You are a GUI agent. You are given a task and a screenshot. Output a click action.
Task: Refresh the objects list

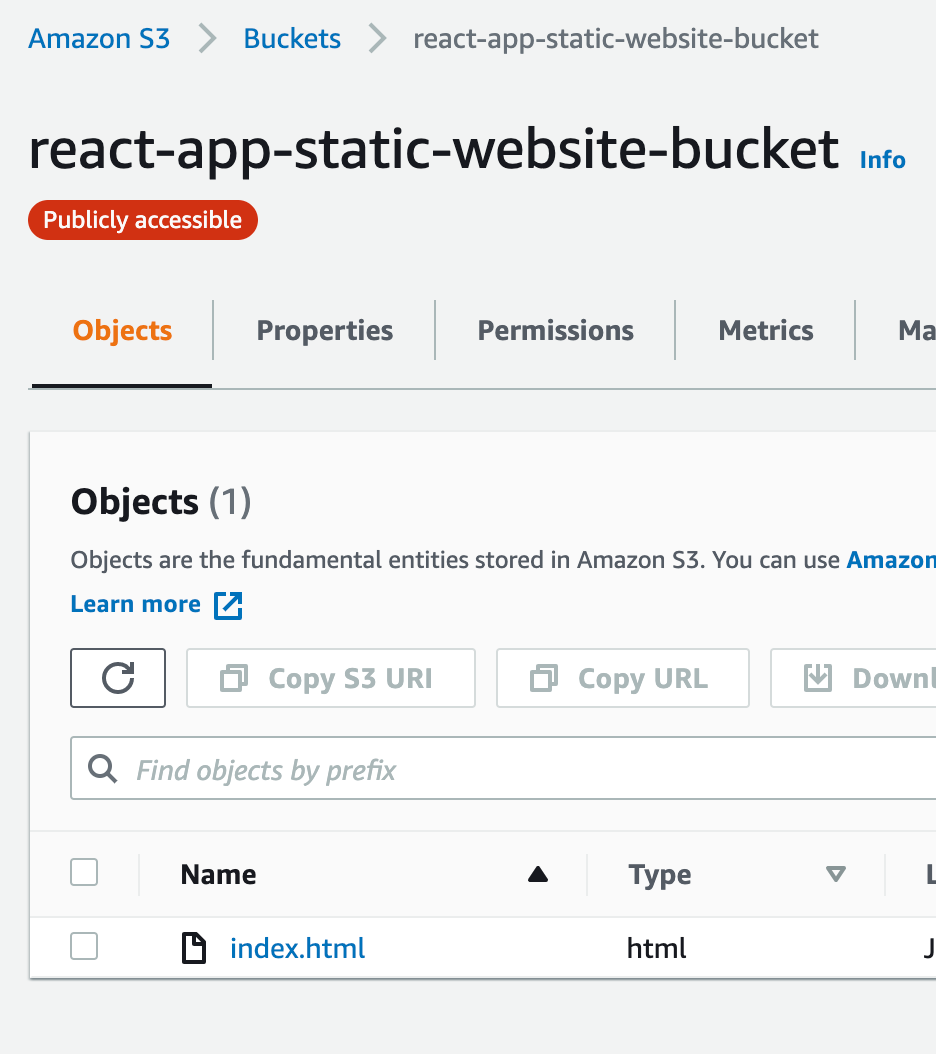117,678
